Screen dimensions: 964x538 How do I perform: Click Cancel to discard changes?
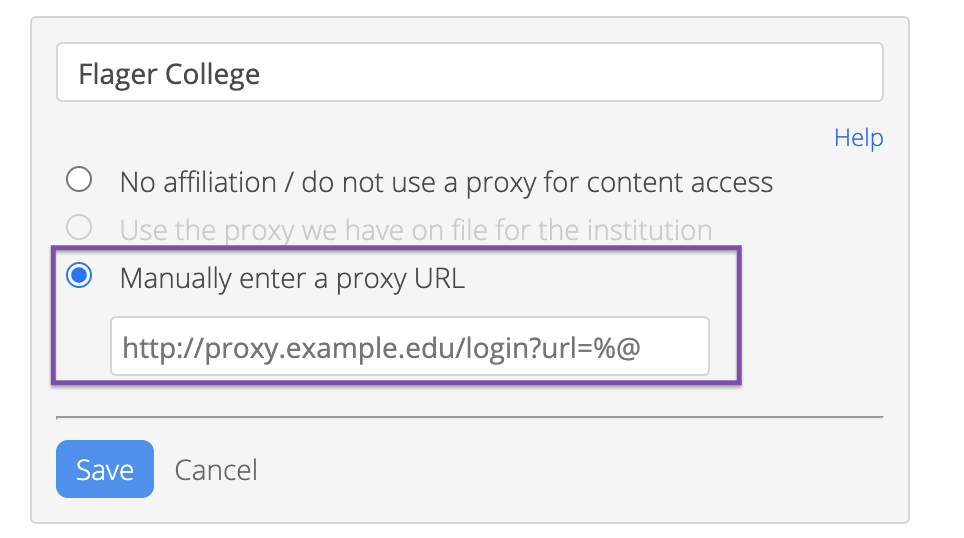(x=216, y=469)
